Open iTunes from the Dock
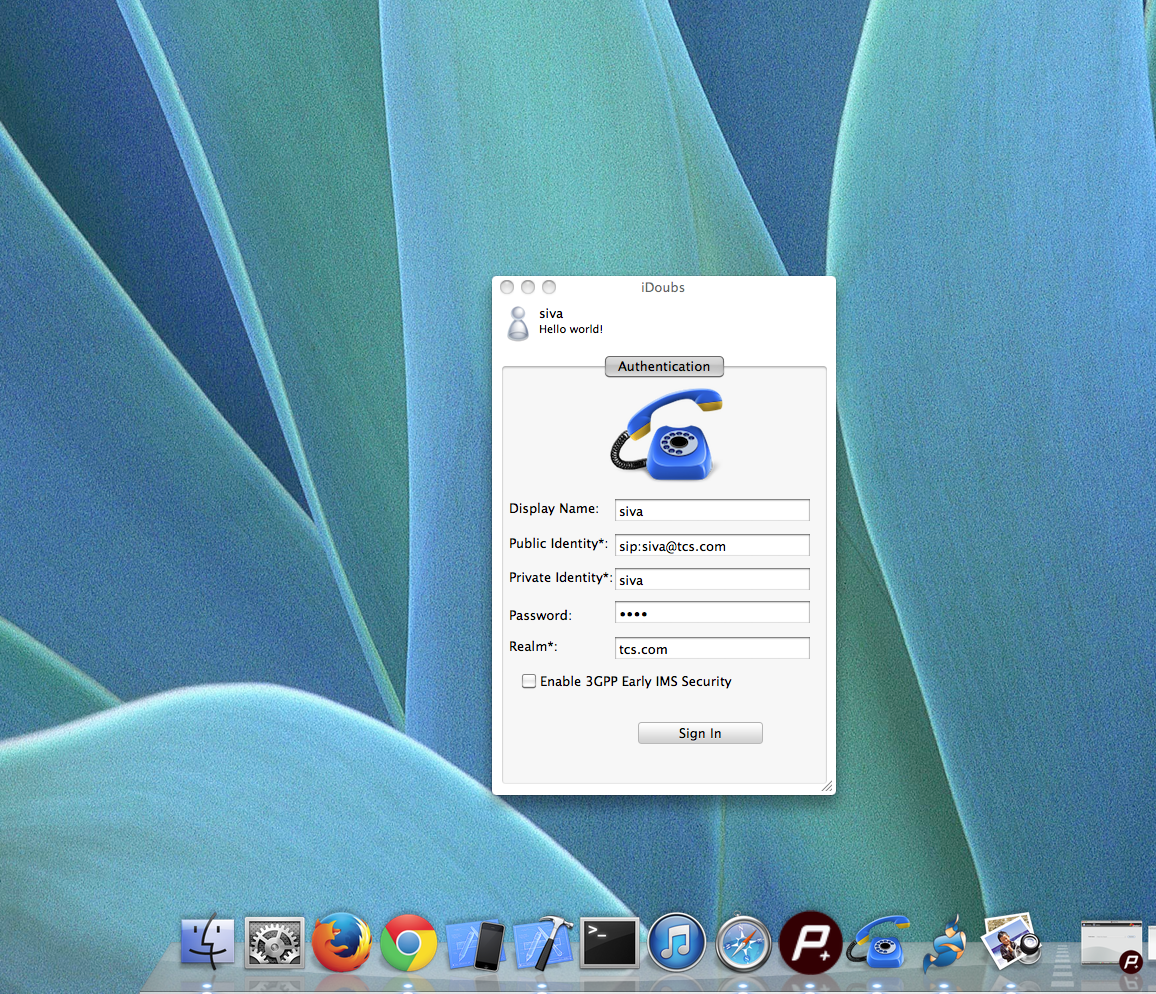 (x=676, y=941)
